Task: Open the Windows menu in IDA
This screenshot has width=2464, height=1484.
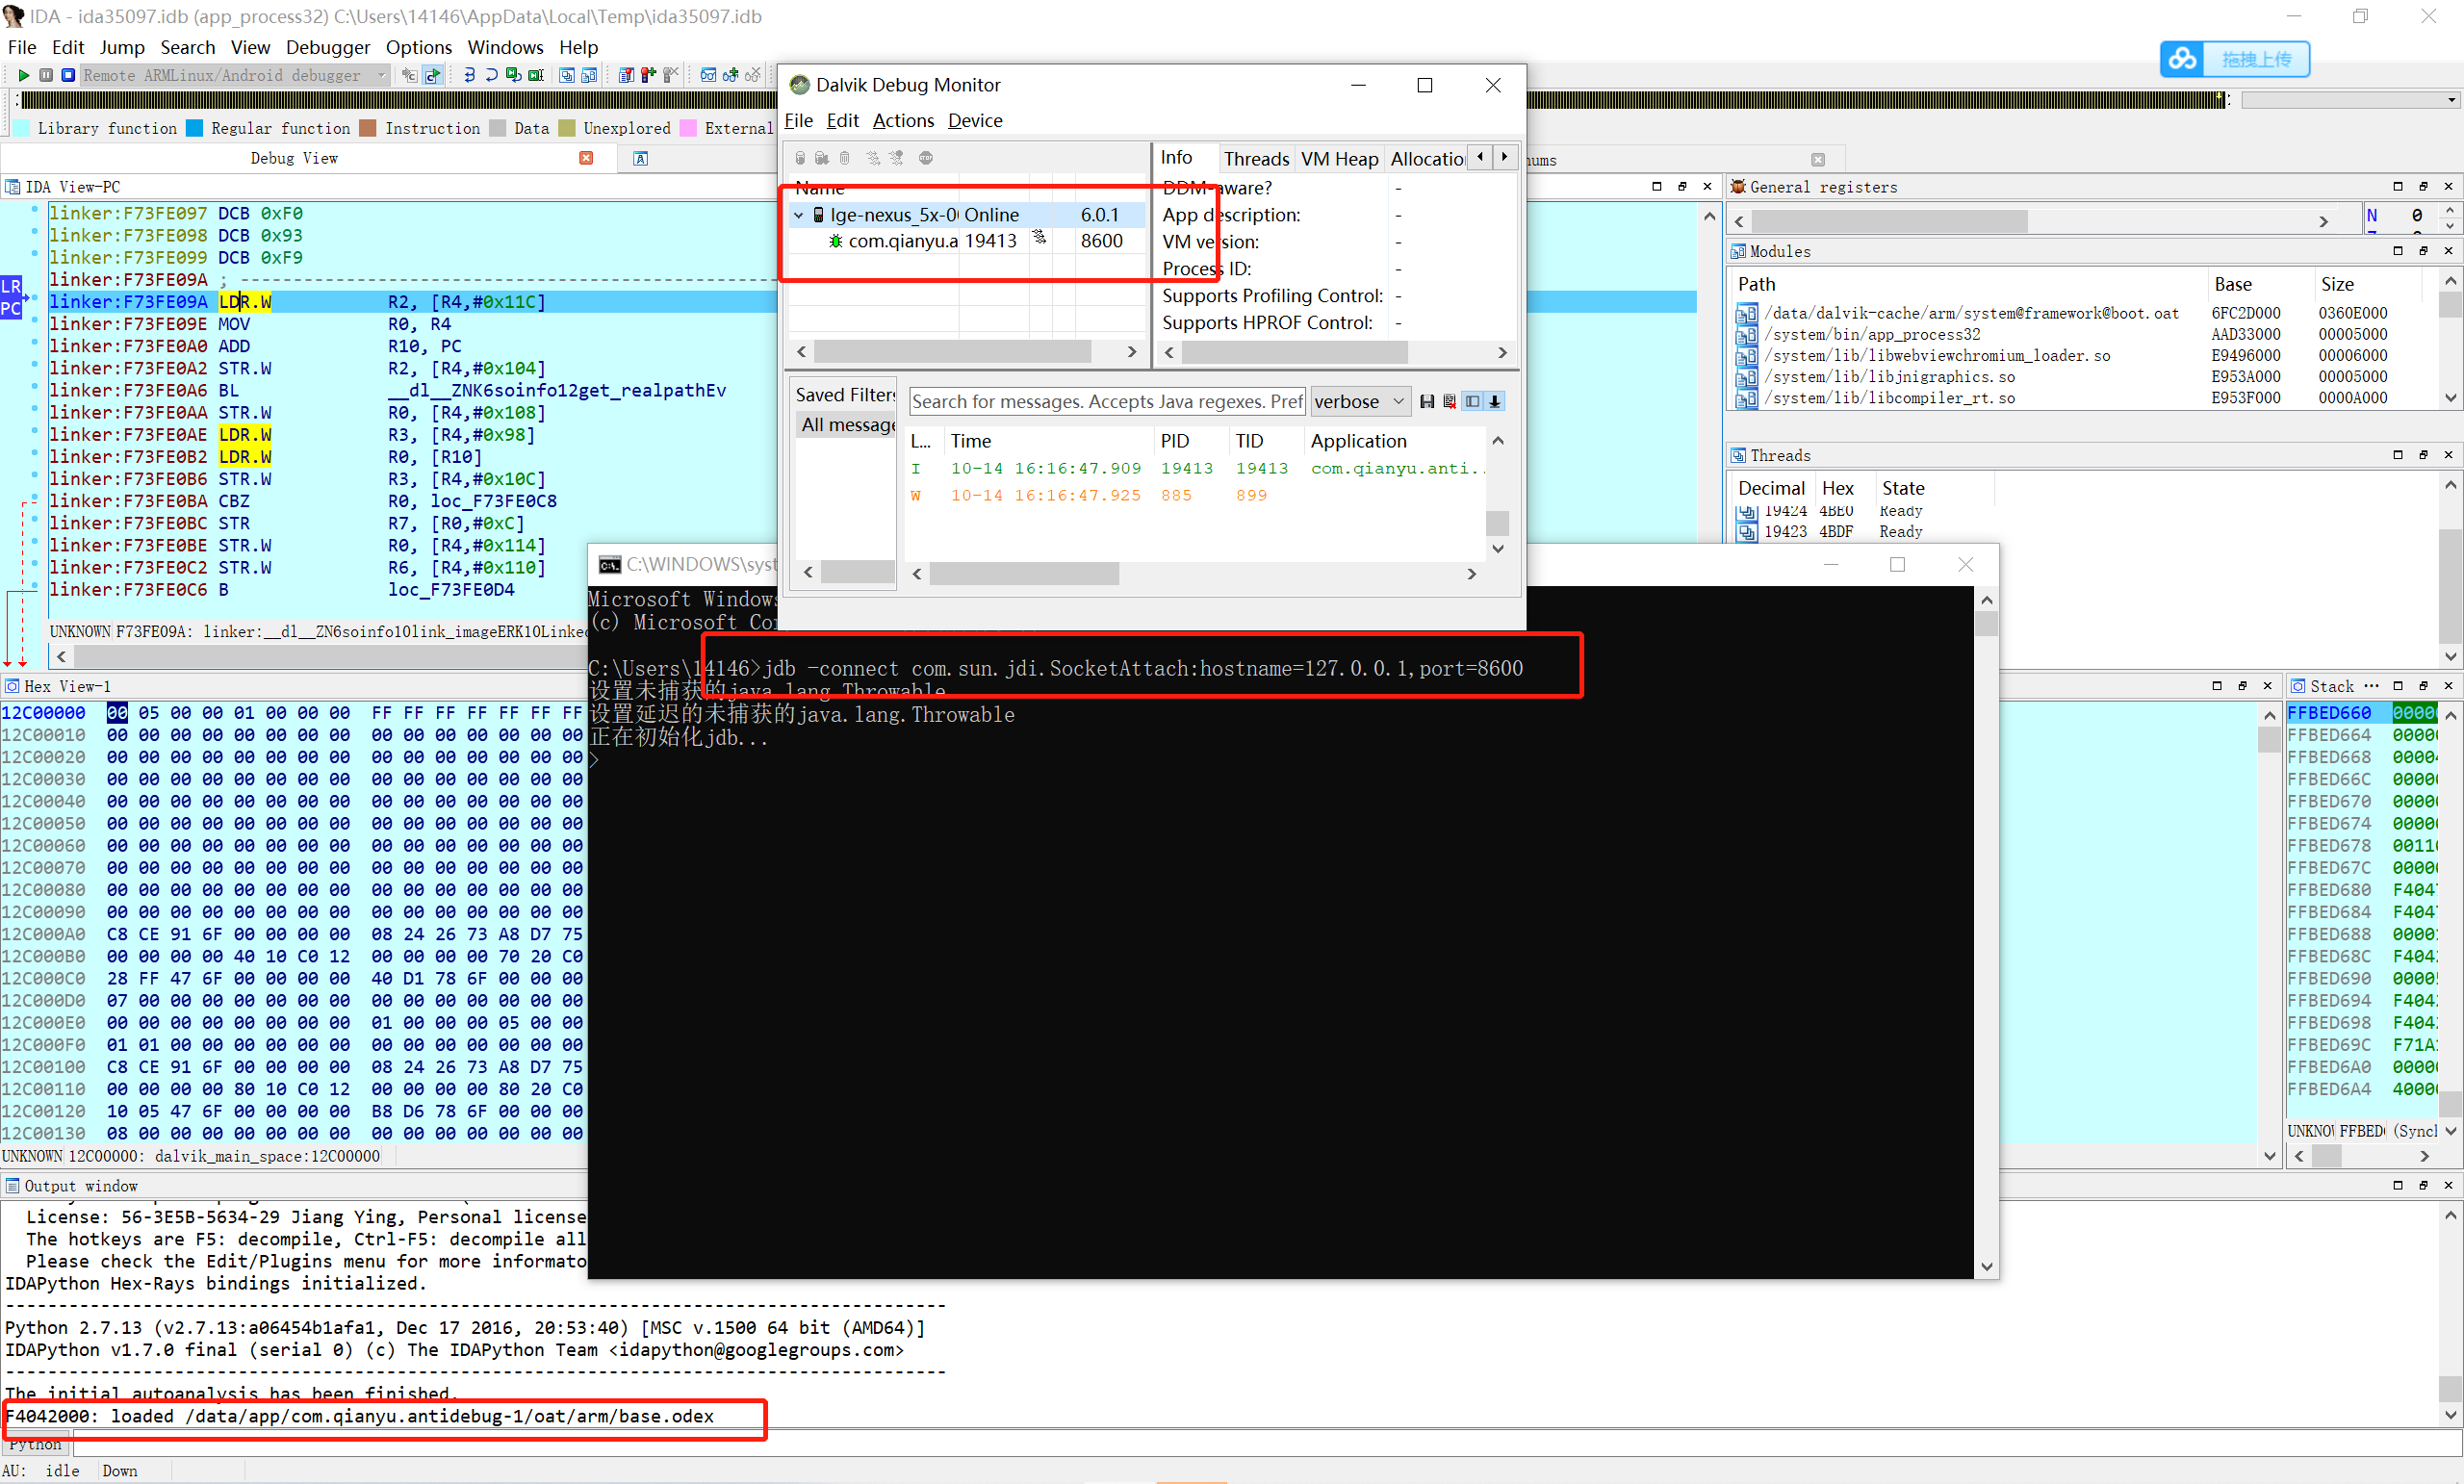Action: click(x=506, y=47)
